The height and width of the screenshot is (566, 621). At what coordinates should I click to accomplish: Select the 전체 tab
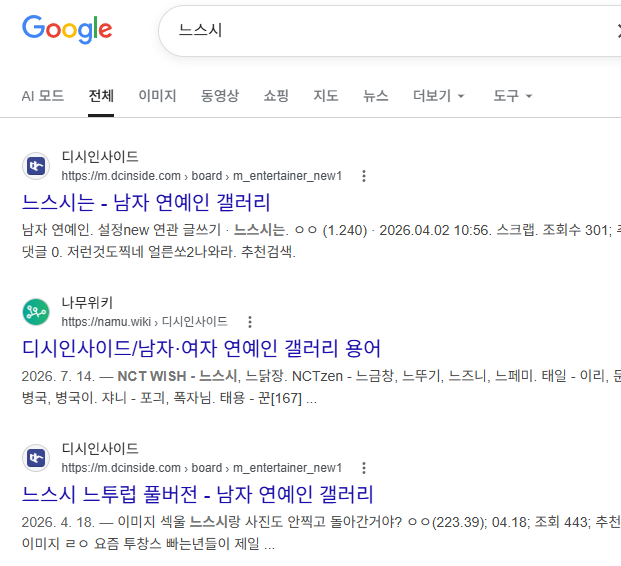pos(101,96)
